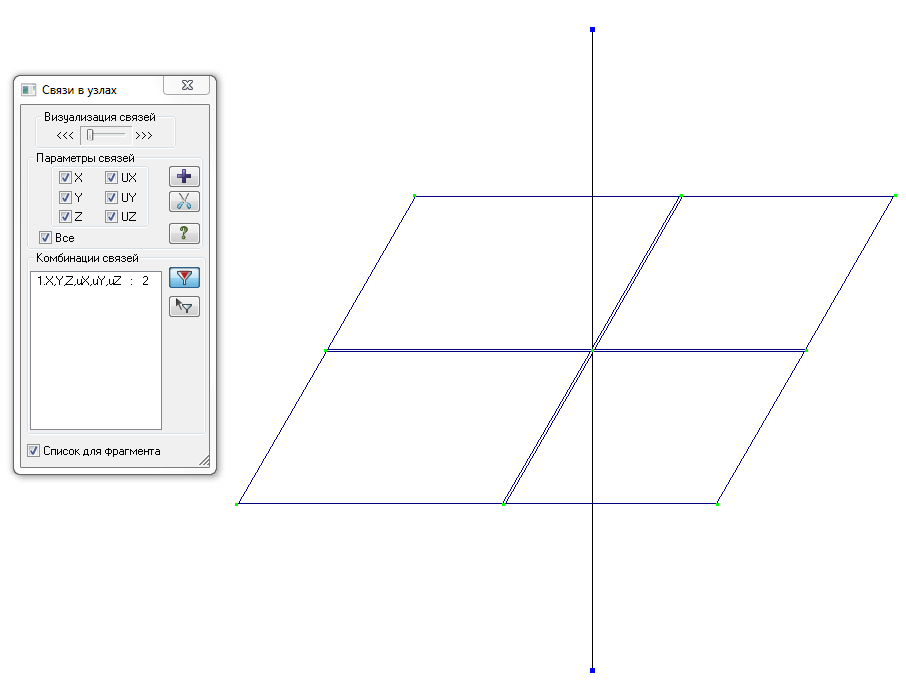The image size is (906, 690).
Task: Click <<< to decrease restraint visualization
Action: (x=65, y=135)
